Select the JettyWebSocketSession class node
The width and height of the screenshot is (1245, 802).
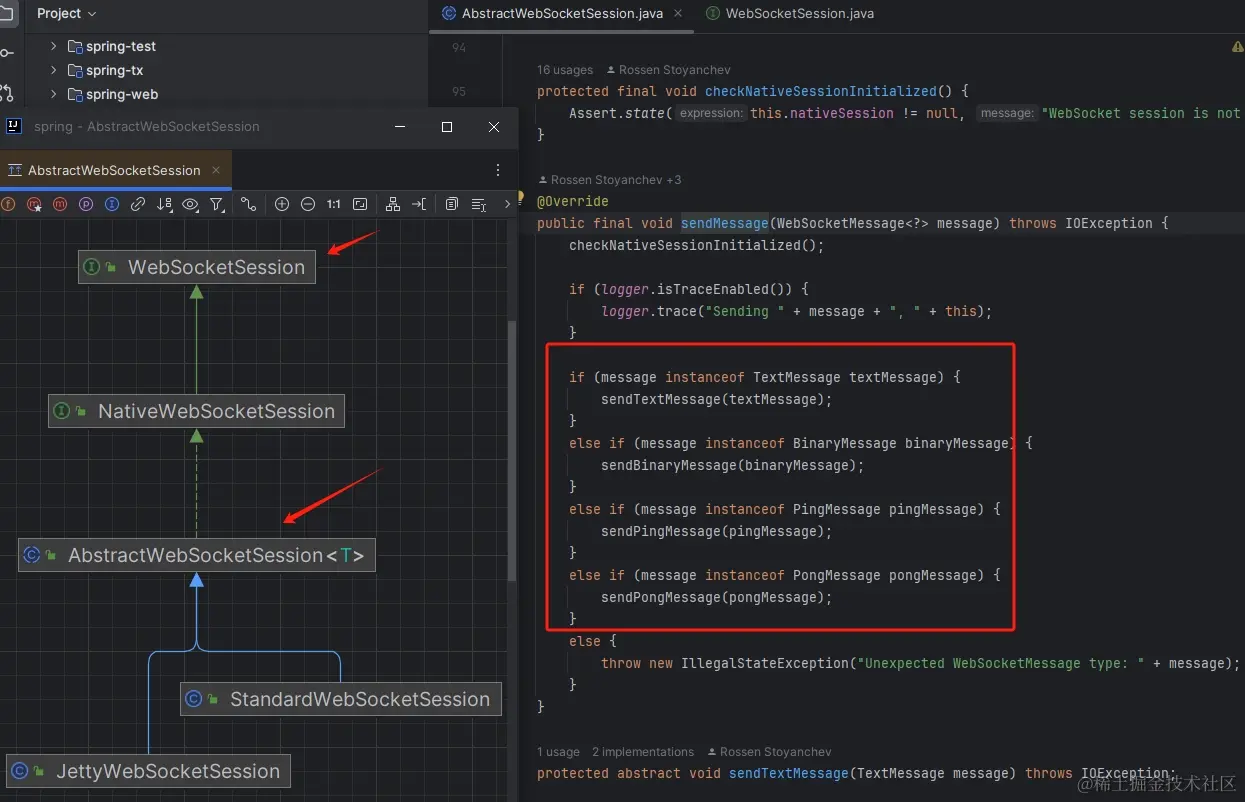point(148,771)
